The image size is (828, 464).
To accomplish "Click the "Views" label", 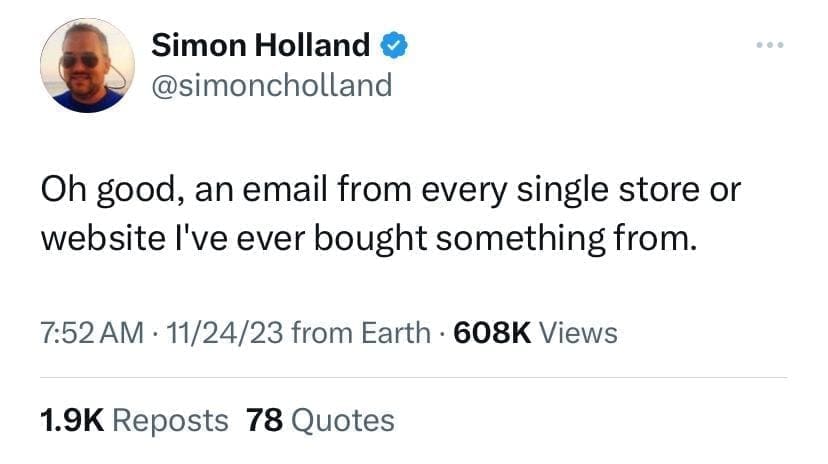I will click(x=577, y=332).
